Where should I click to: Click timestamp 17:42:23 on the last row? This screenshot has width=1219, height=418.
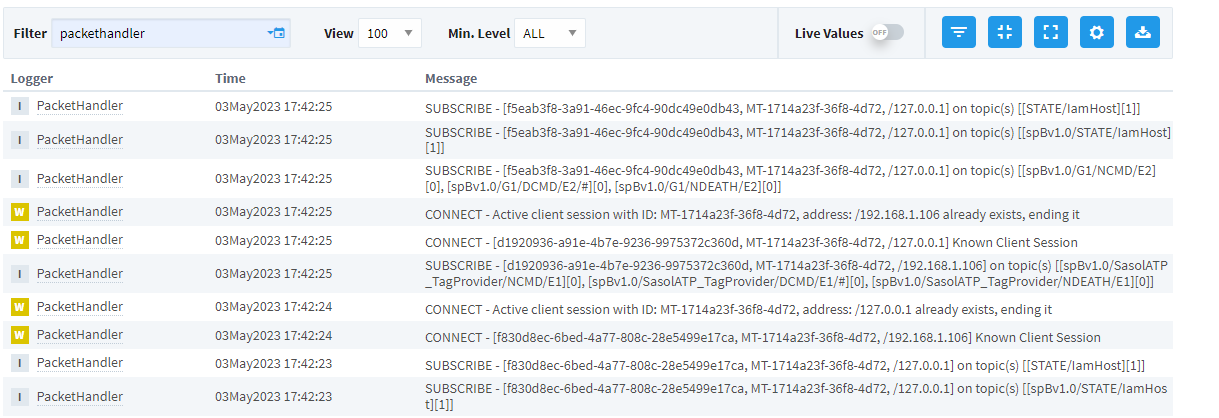coord(273,397)
